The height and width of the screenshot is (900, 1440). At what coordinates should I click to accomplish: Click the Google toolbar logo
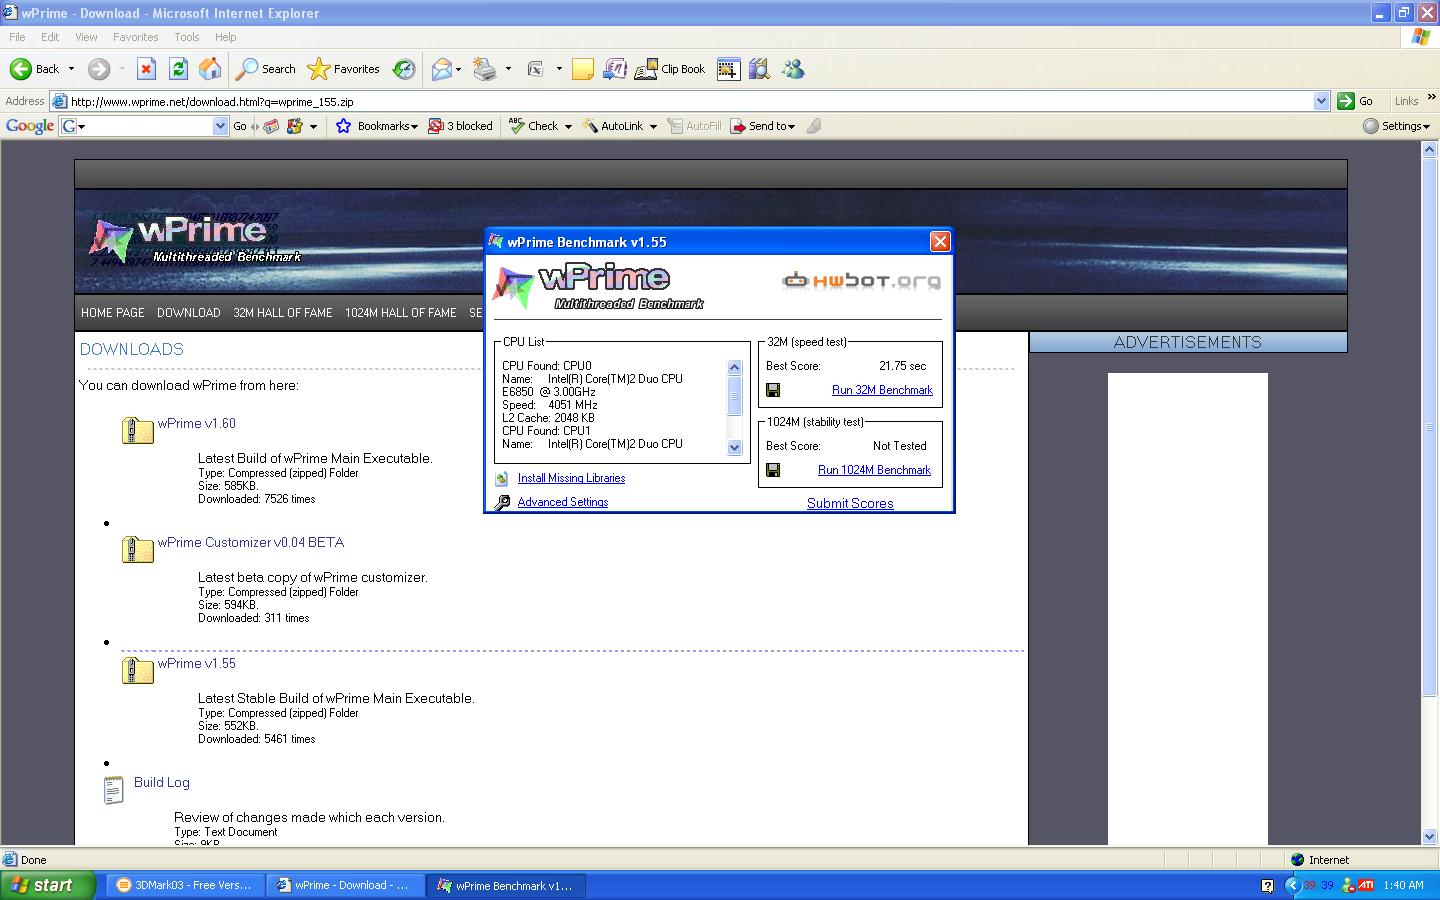click(30, 126)
